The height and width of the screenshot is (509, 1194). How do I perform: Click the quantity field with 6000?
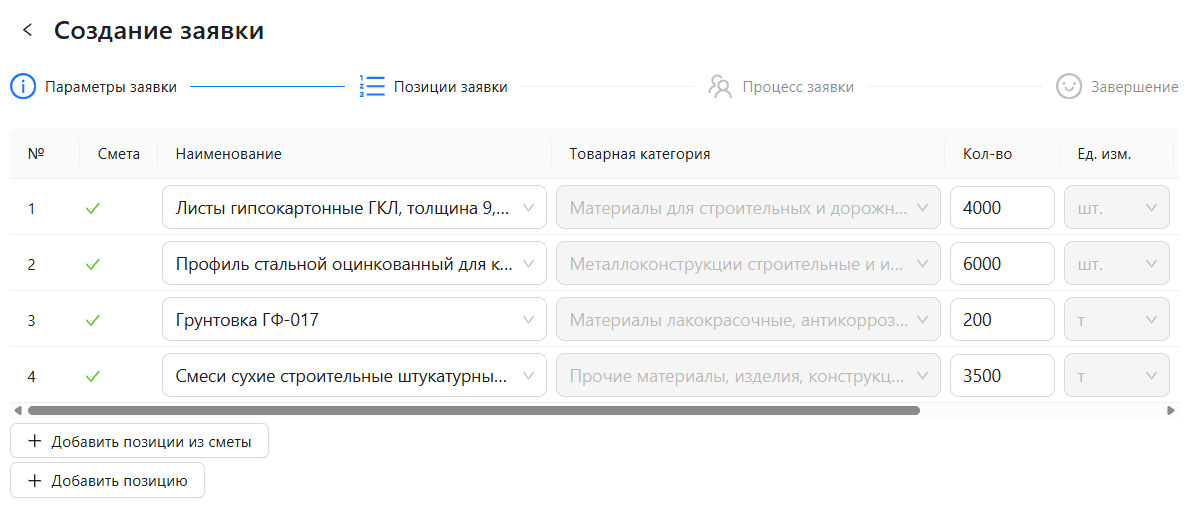(x=1002, y=264)
